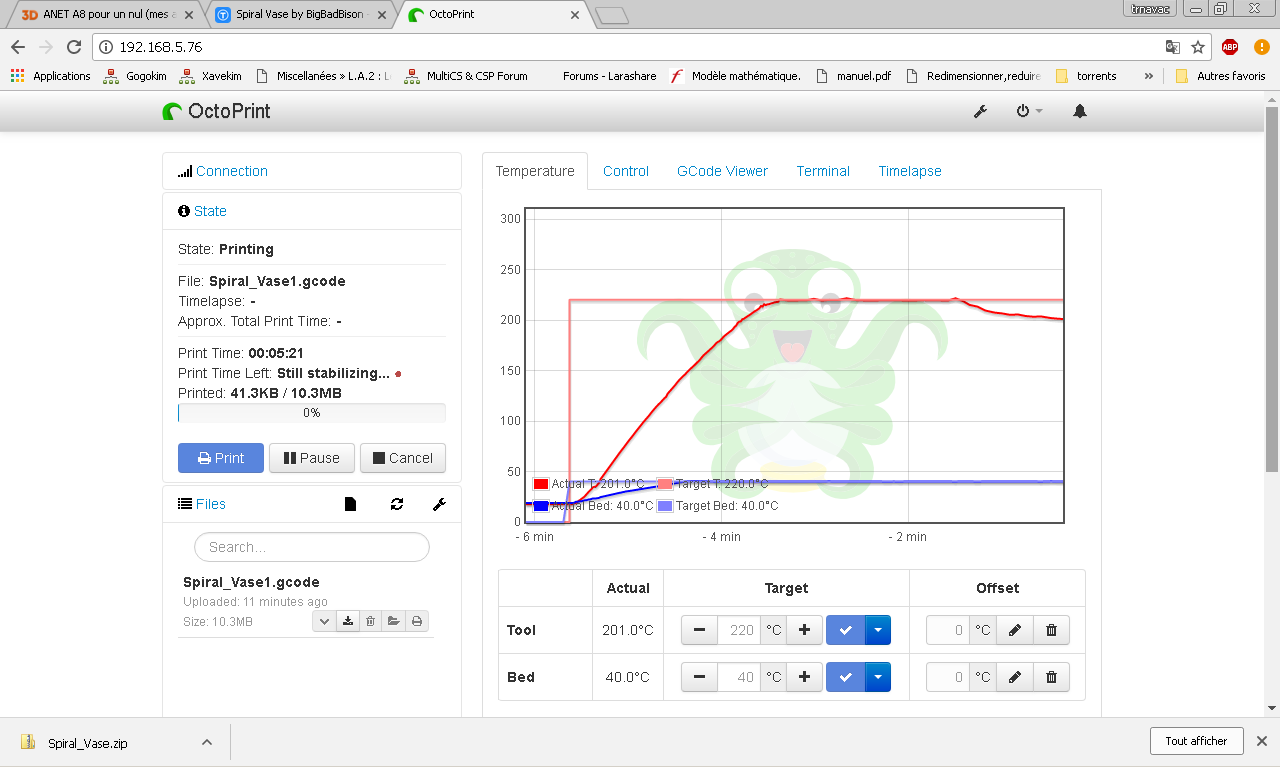Pause the current print
This screenshot has width=1280, height=768.
point(312,458)
